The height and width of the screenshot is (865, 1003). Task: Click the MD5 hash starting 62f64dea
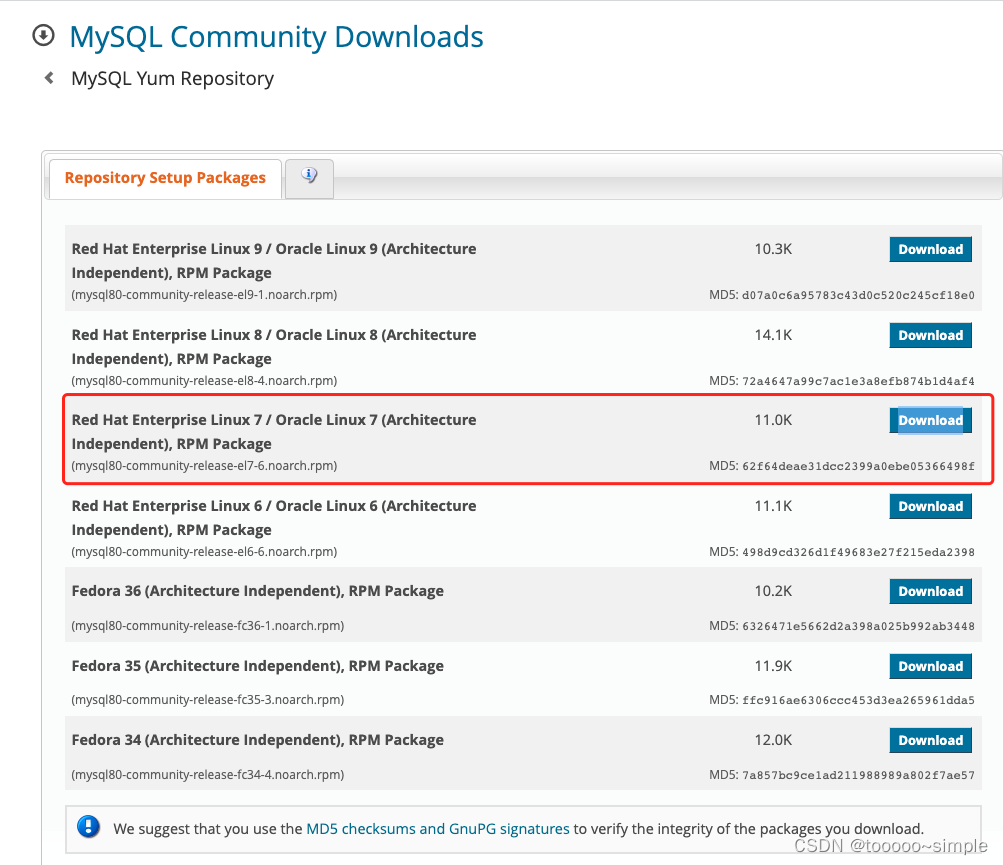[858, 466]
